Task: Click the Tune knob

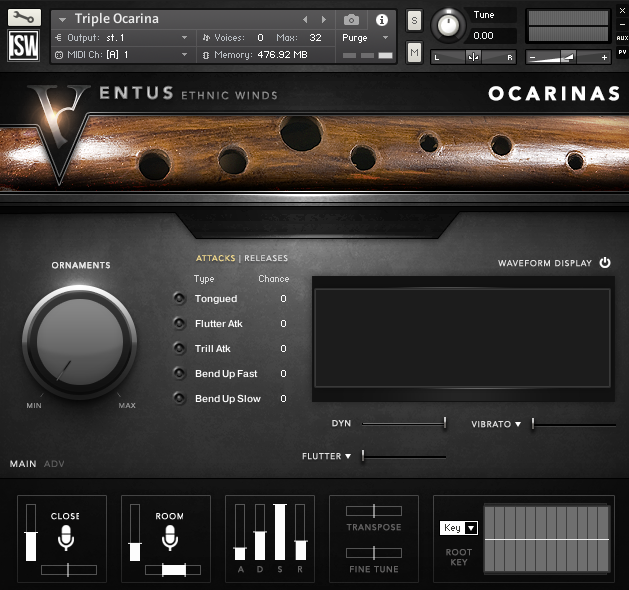Action: [448, 25]
